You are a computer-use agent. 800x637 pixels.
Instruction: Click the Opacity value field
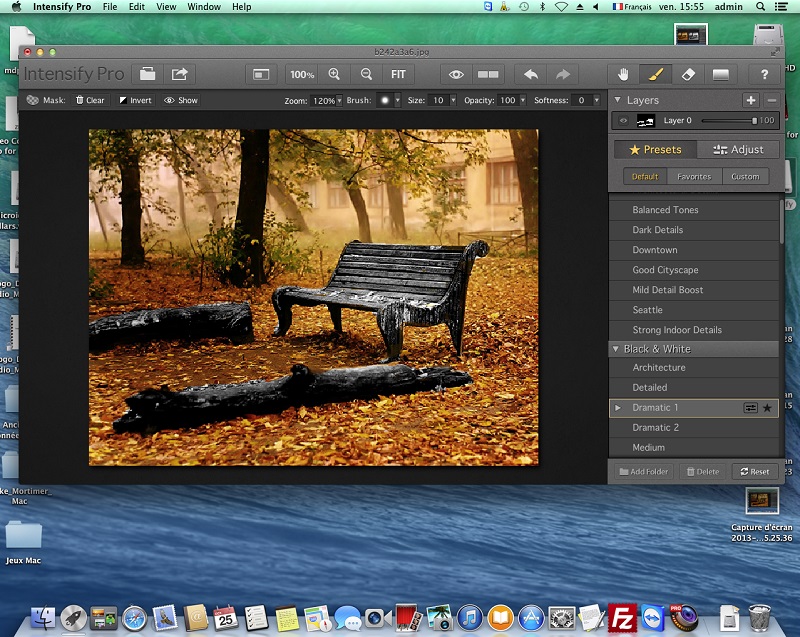[x=508, y=100]
